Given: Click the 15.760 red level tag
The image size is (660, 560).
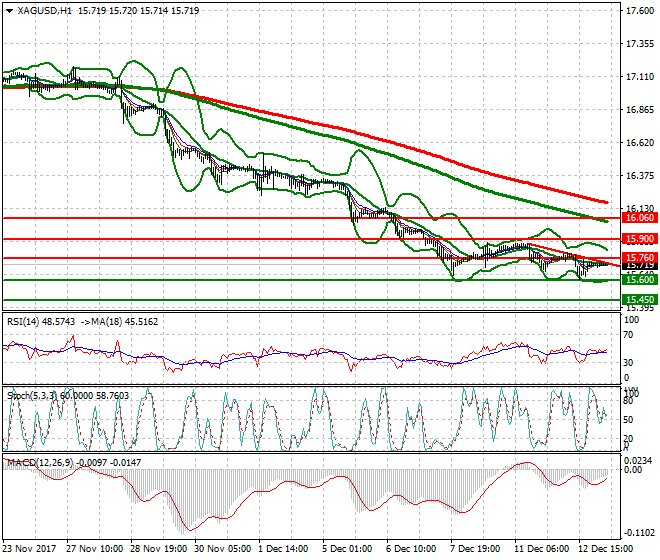Looking at the screenshot, I should [638, 258].
